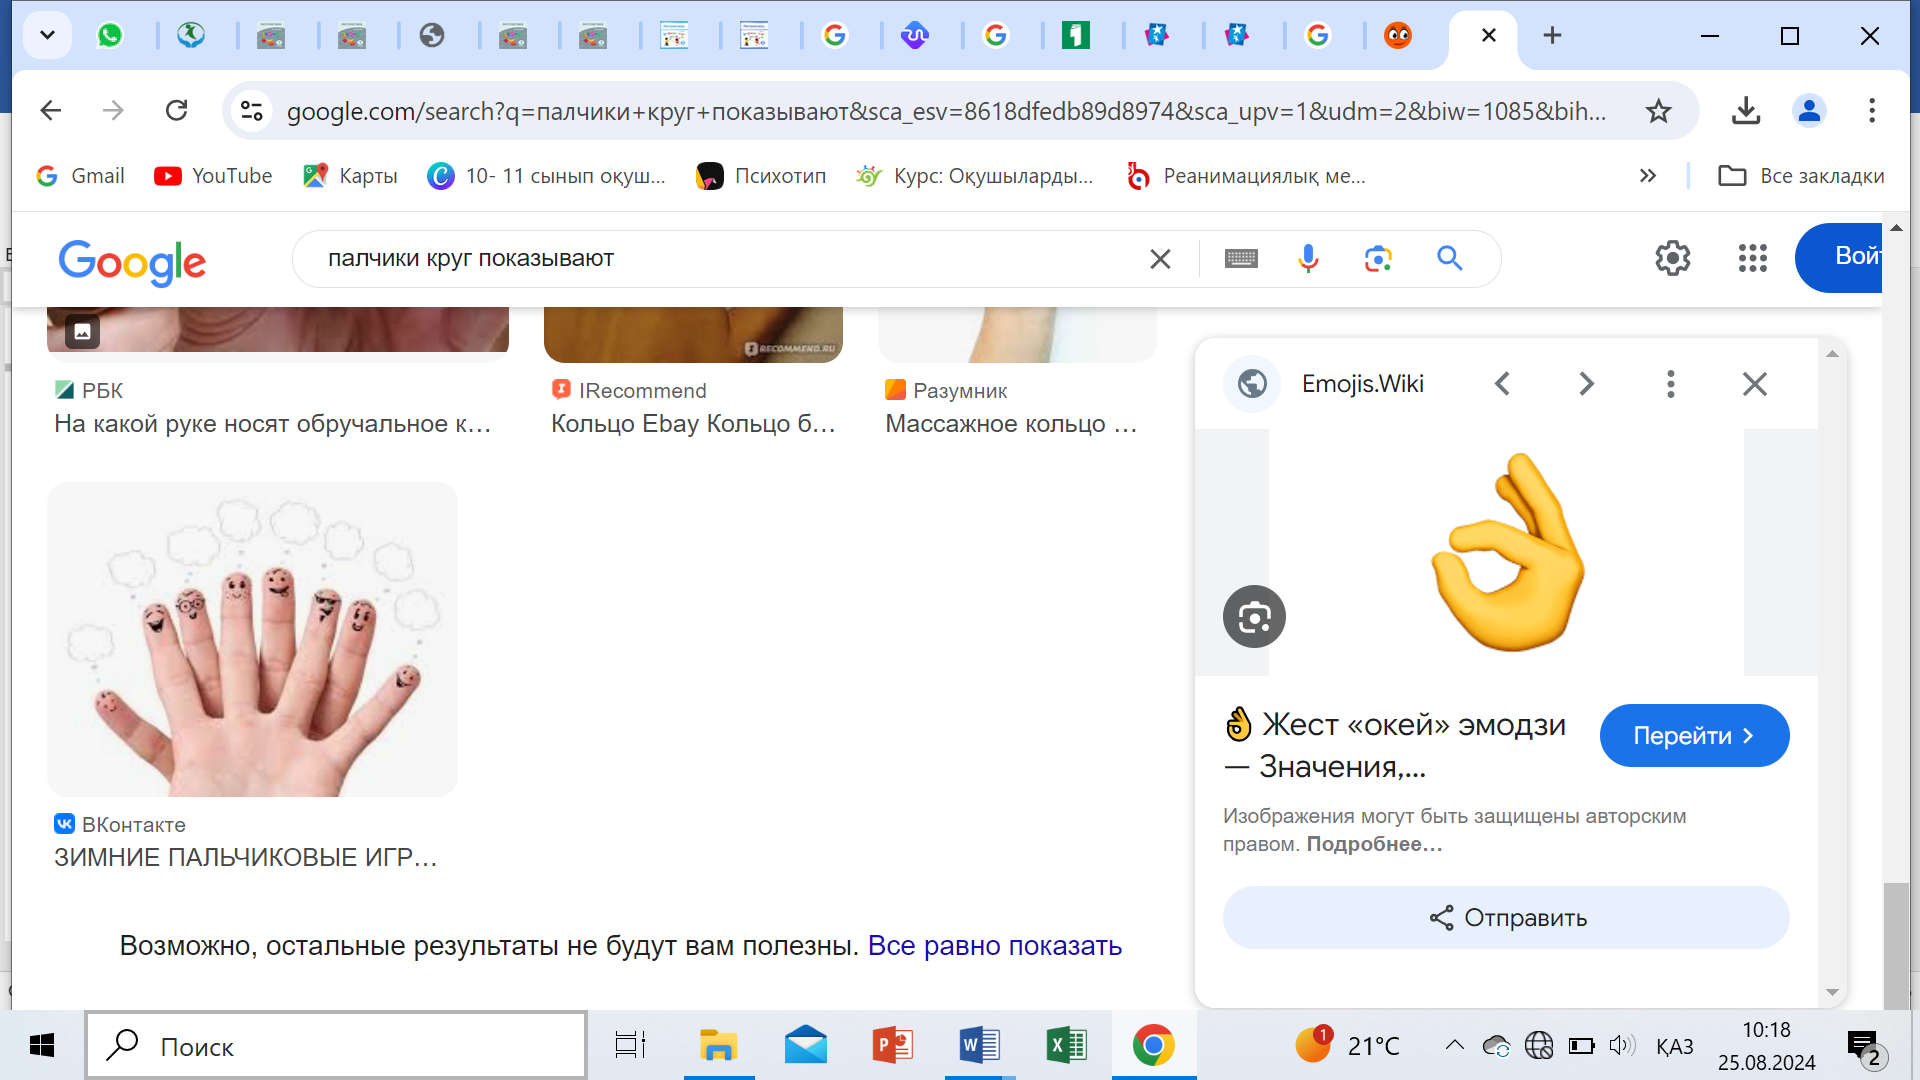Clear the search box text
The width and height of the screenshot is (1920, 1080).
(x=1160, y=259)
